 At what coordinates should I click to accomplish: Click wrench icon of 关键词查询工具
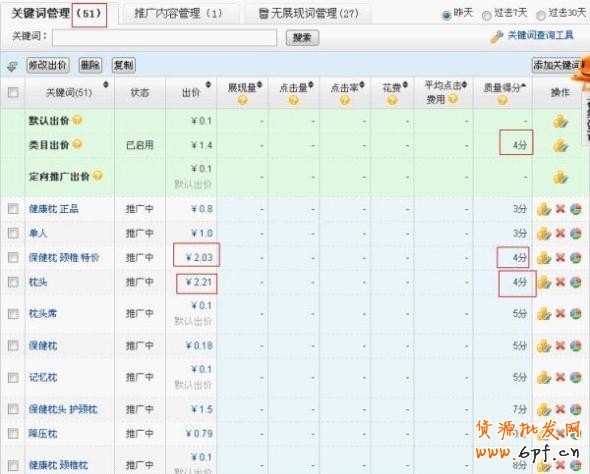point(496,36)
